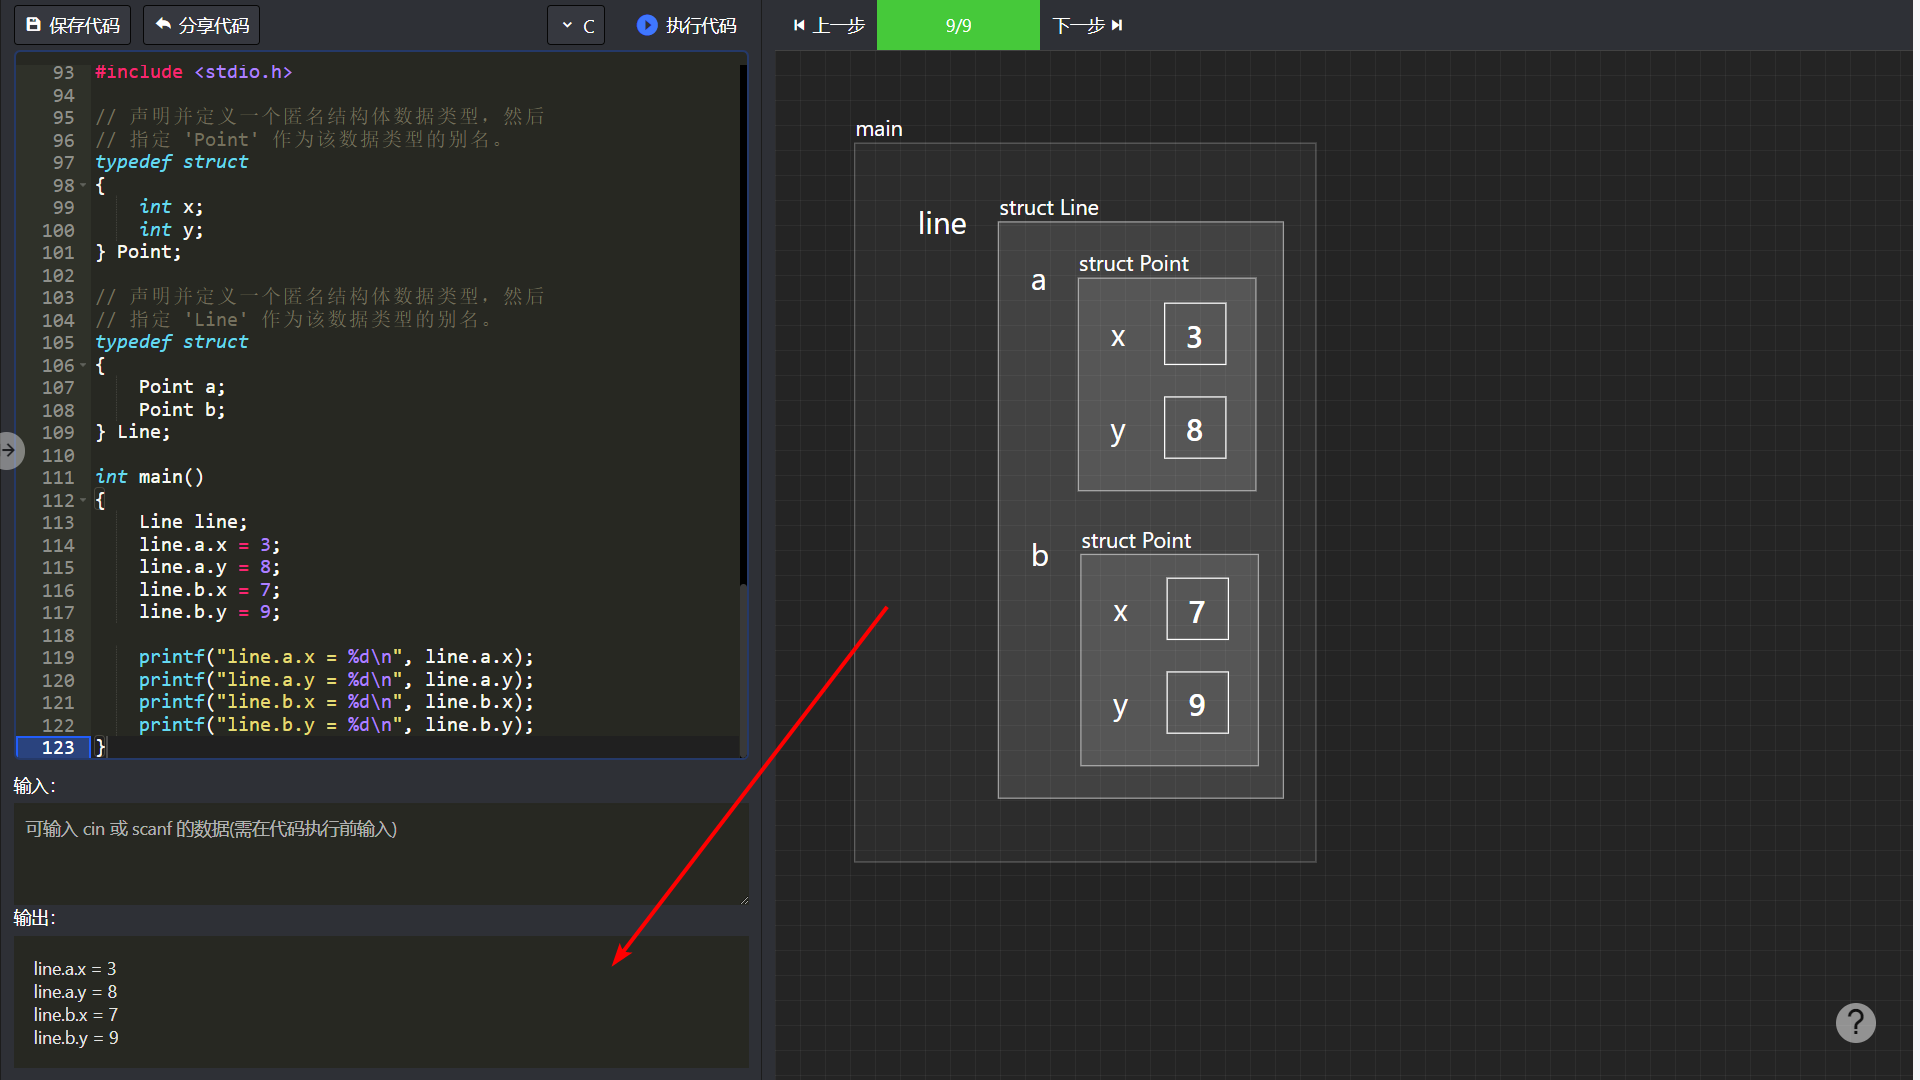The height and width of the screenshot is (1080, 1920).
Task: Collapse the code fold at line 106
Action: [x=83, y=365]
